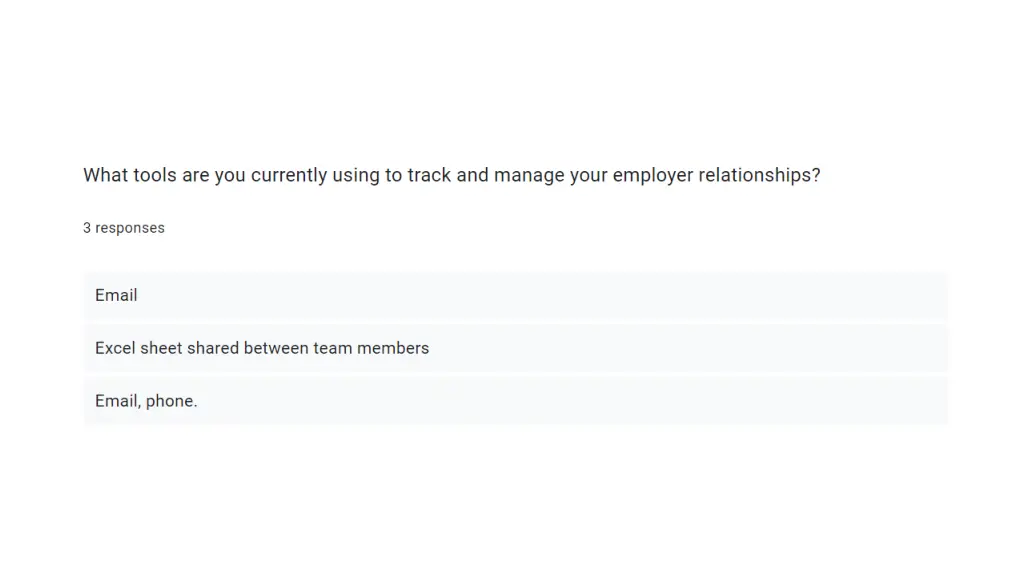Click the 'Email' response row

coord(515,295)
